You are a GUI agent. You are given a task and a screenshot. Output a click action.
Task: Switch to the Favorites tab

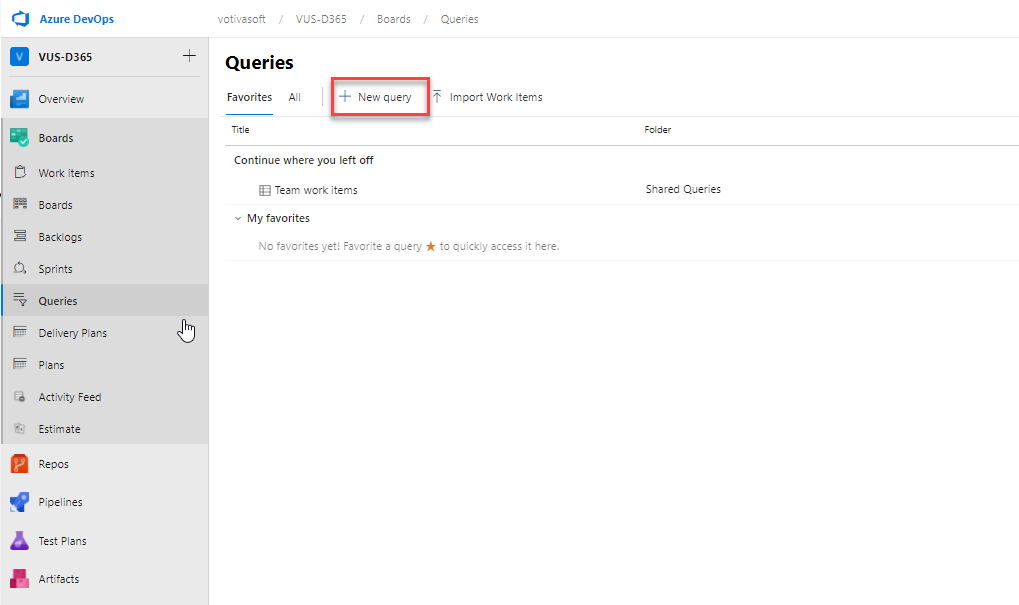tap(250, 97)
